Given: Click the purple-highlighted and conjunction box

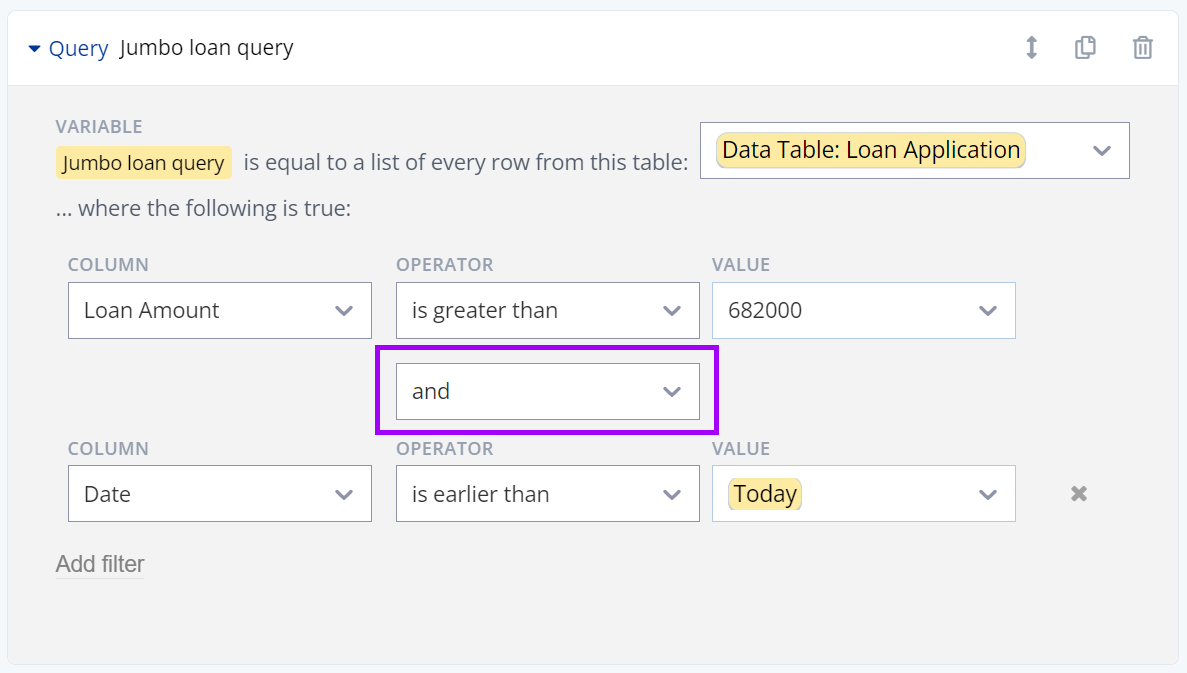Looking at the screenshot, I should point(547,391).
